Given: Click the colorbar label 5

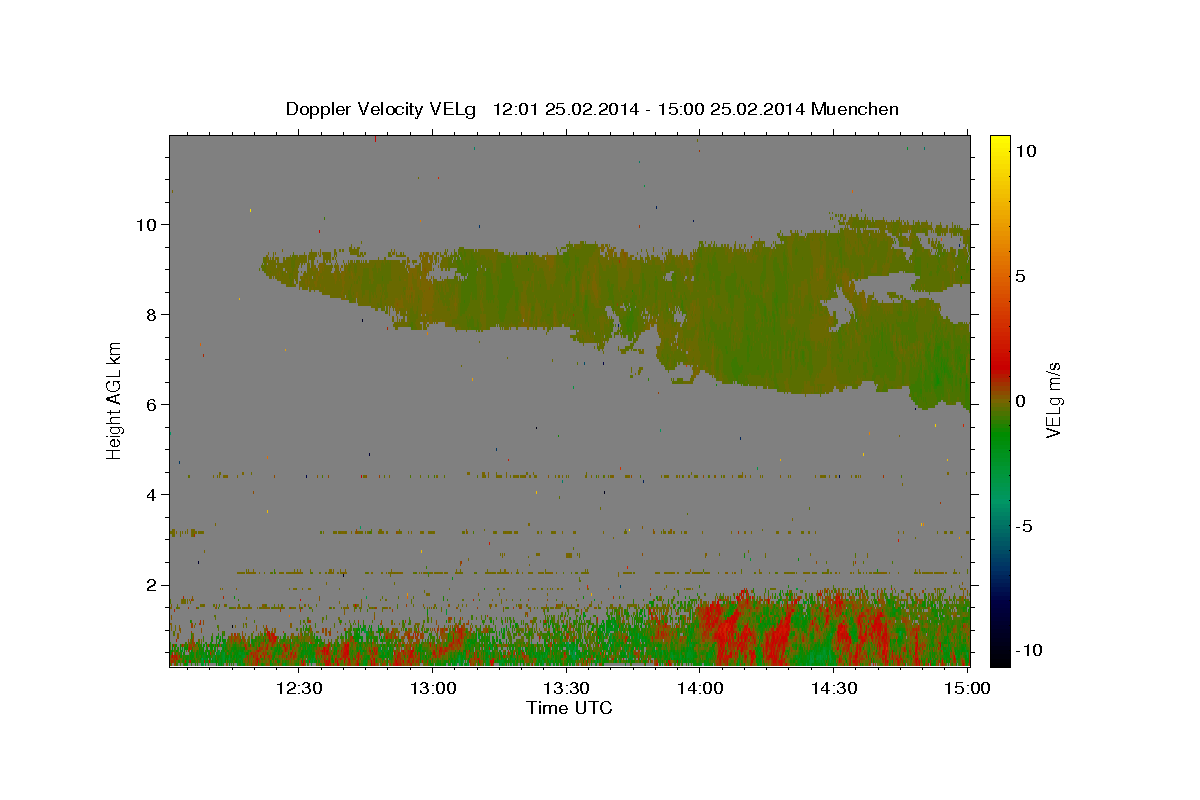Looking at the screenshot, I should pos(1020,276).
